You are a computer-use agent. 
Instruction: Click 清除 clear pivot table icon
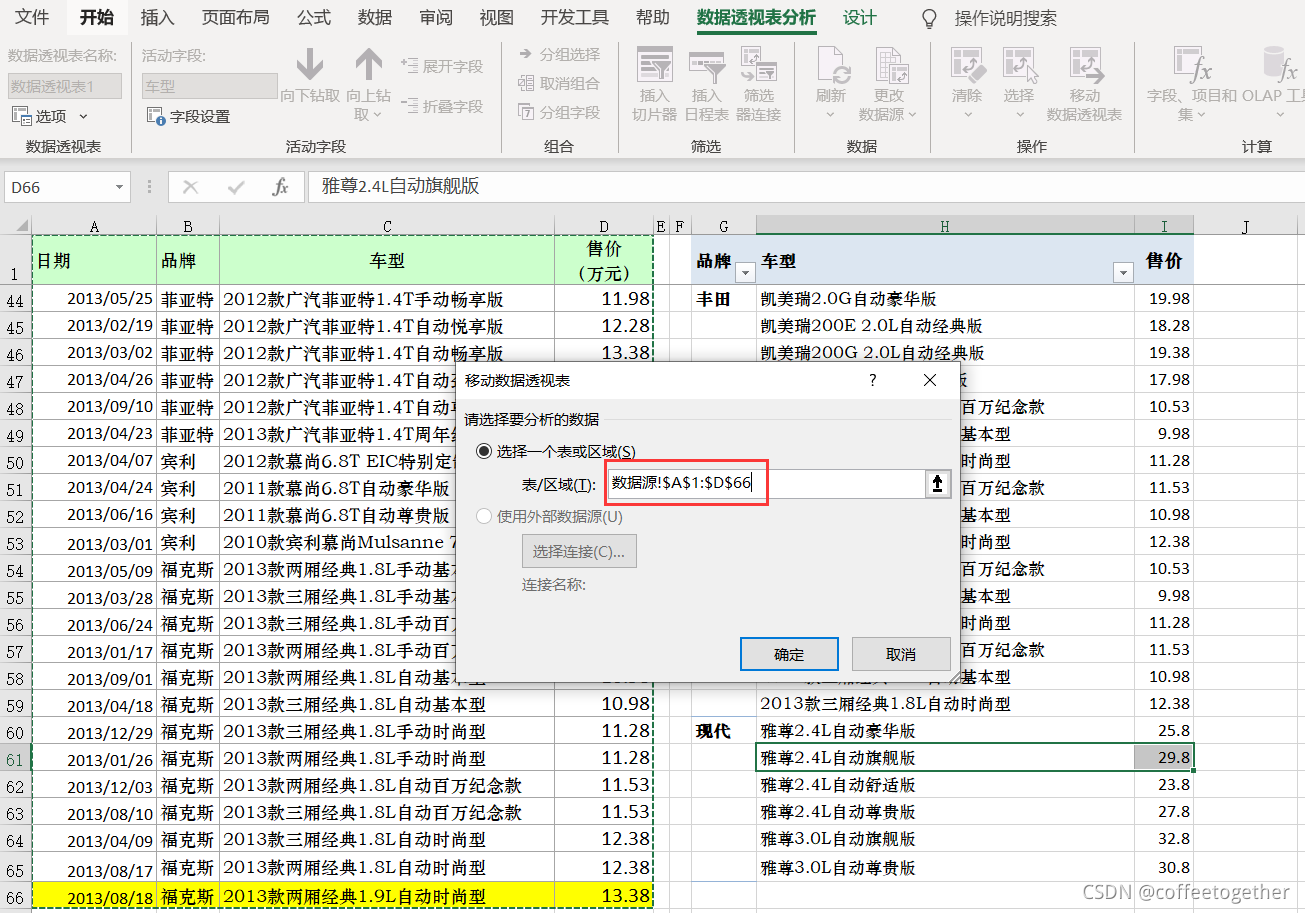coord(967,66)
